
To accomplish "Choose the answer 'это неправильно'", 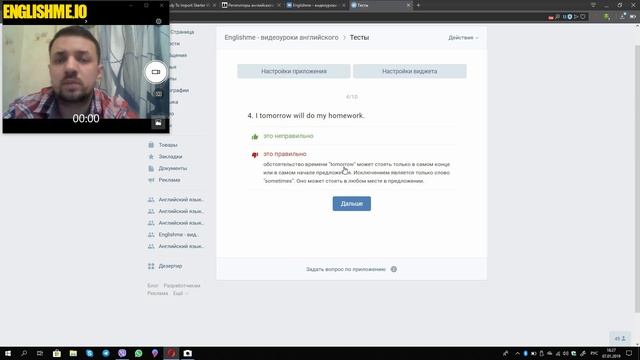I will (x=288, y=136).
